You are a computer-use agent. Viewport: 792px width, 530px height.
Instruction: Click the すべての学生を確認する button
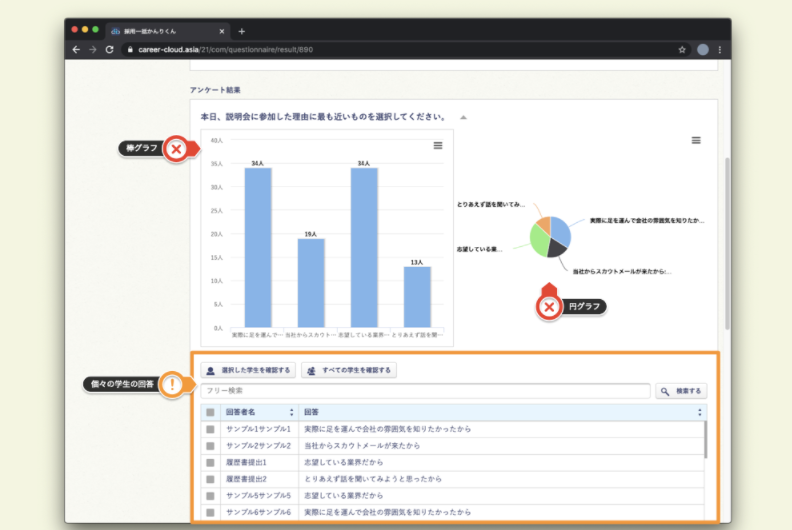click(349, 370)
